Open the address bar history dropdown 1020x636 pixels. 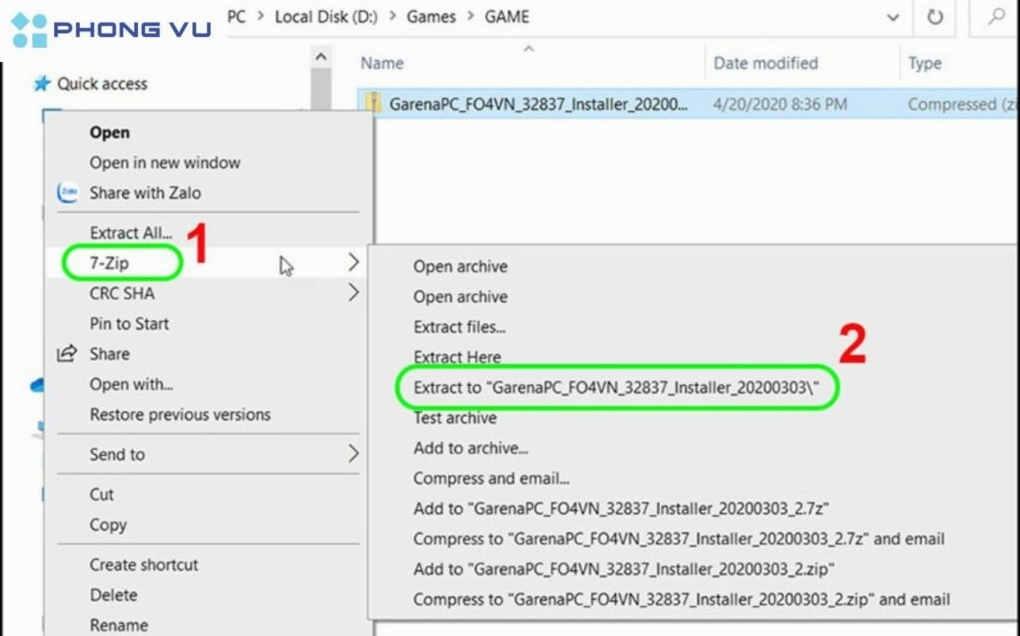tap(892, 17)
